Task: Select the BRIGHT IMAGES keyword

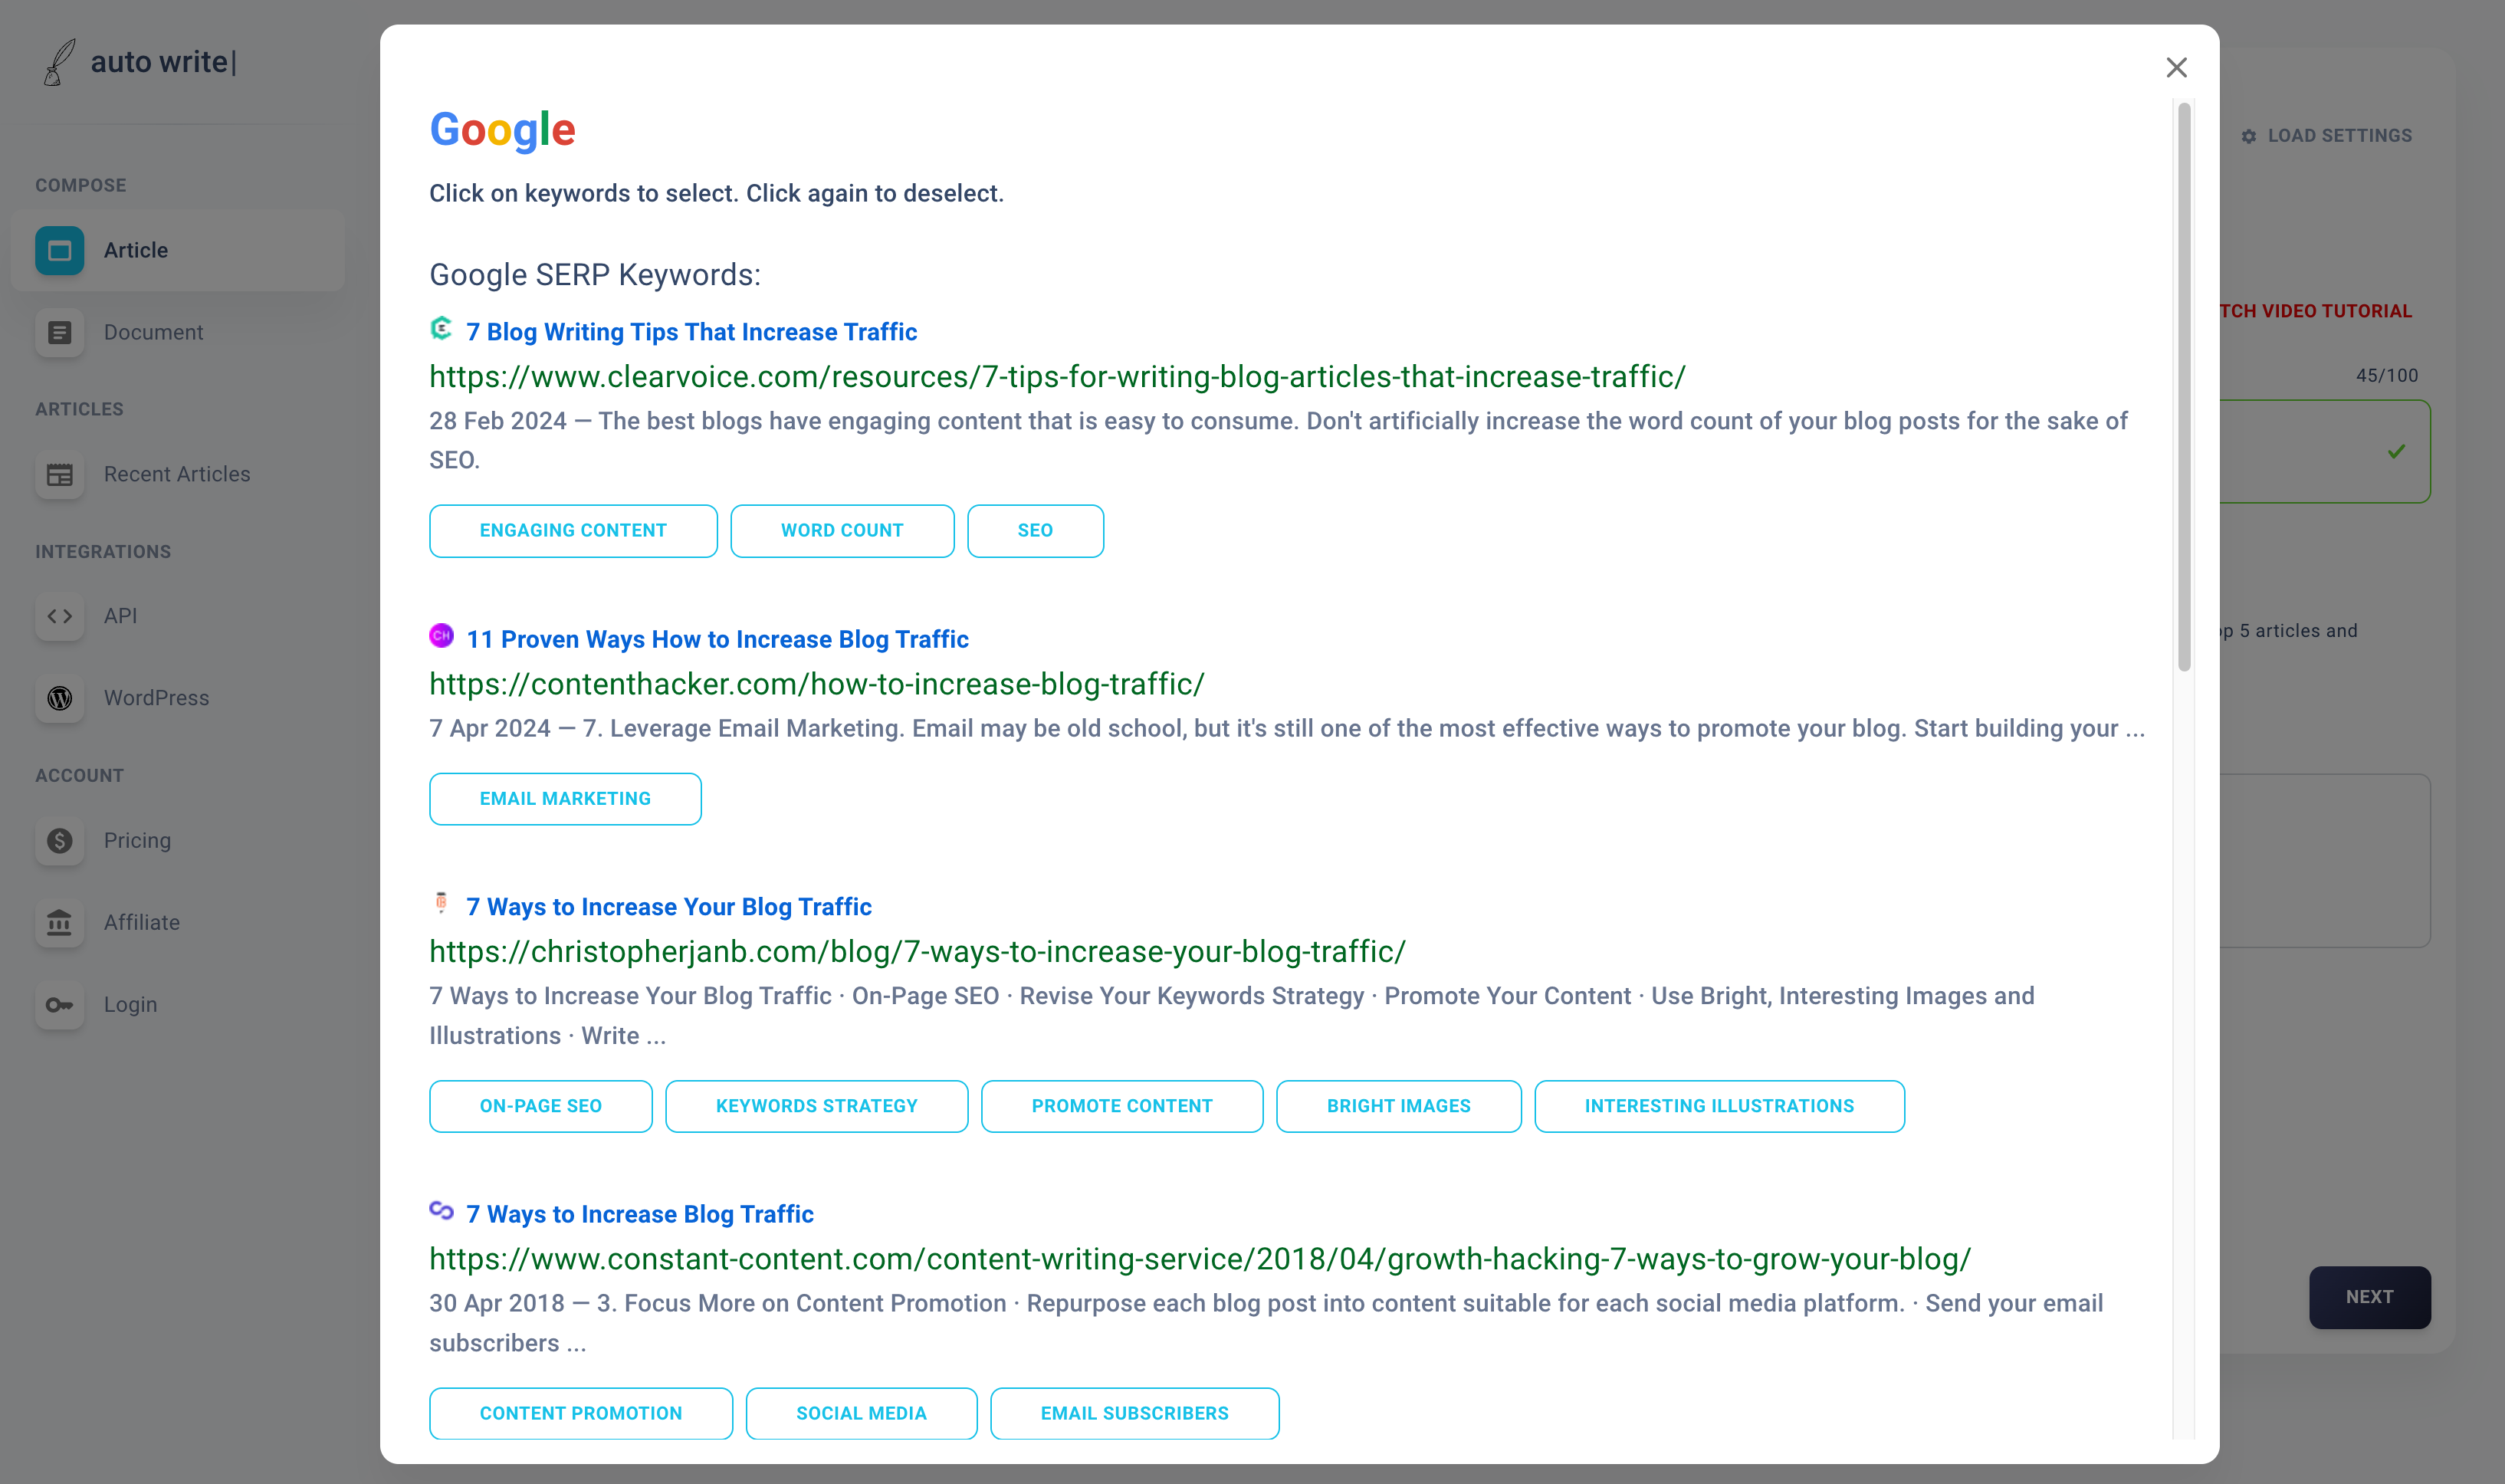Action: click(1399, 1106)
